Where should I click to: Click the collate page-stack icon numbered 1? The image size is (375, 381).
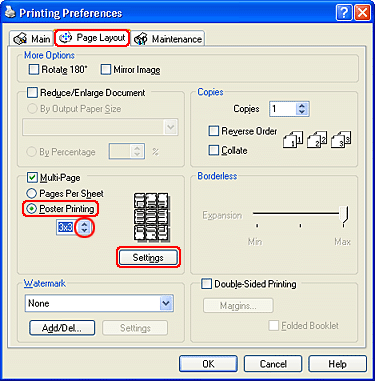(x=293, y=139)
